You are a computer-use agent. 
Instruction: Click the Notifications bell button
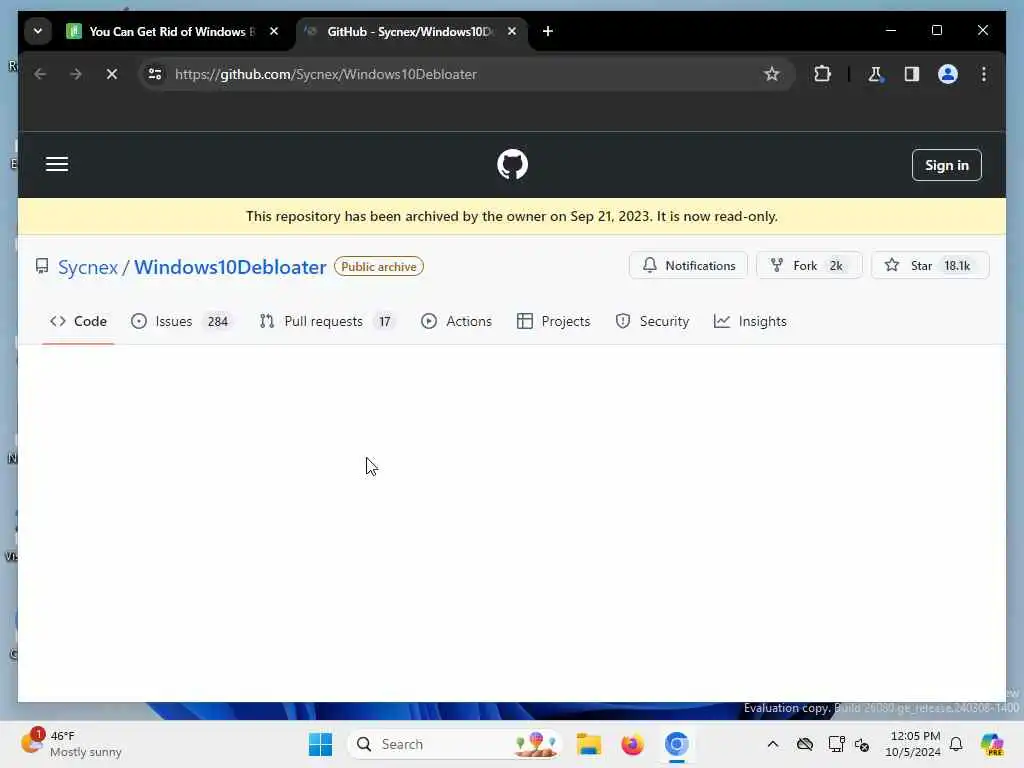(688, 265)
